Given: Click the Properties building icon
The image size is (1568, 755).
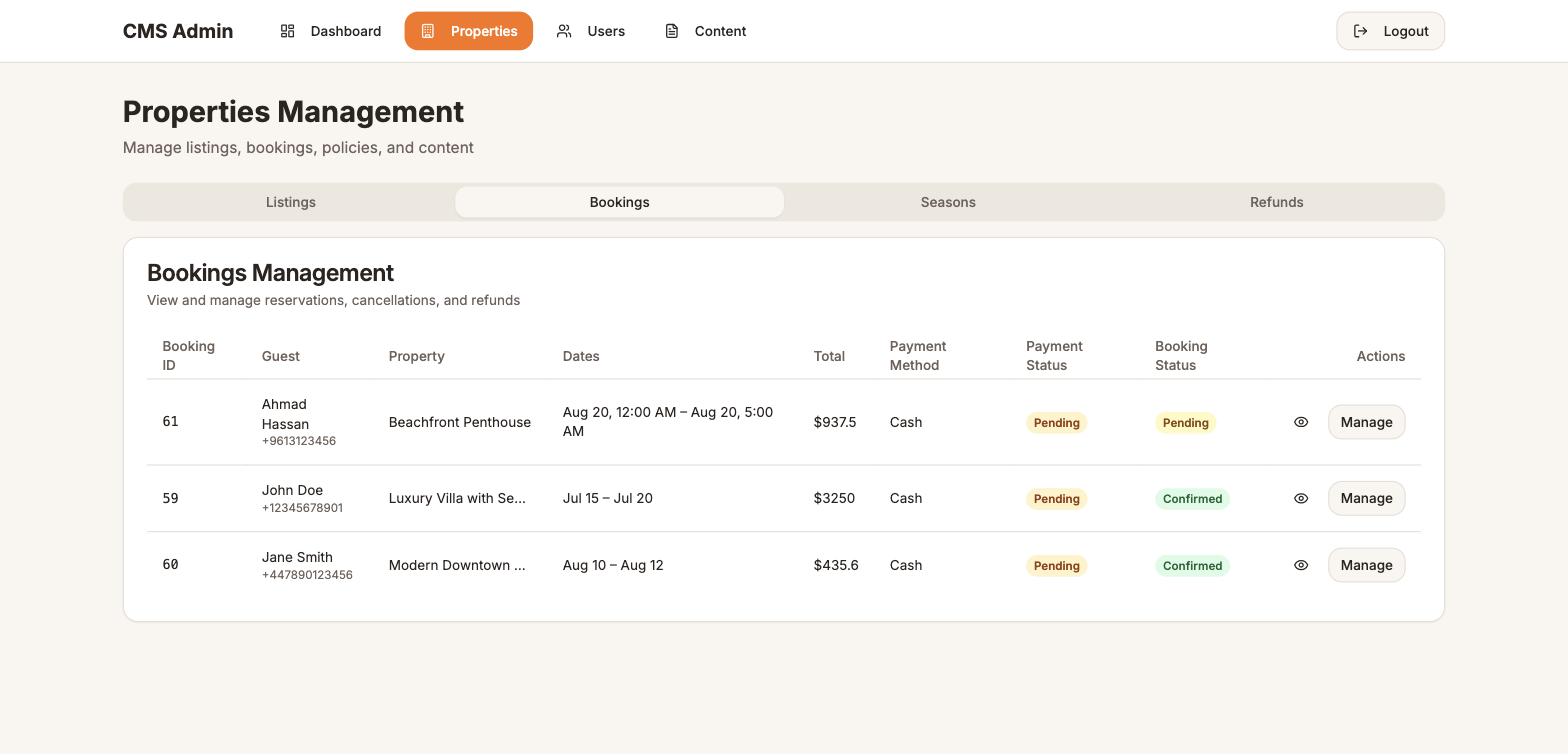Looking at the screenshot, I should (427, 31).
